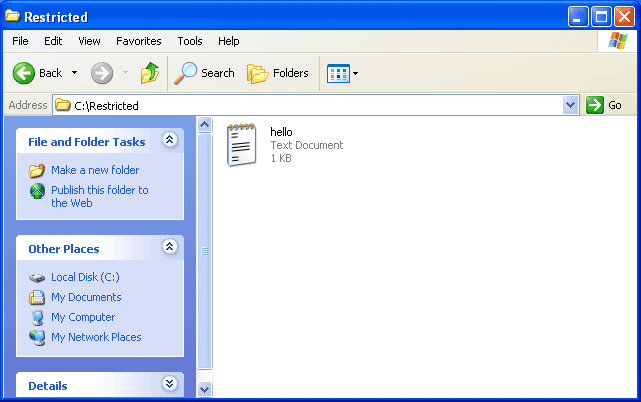The width and height of the screenshot is (641, 402).
Task: Click the grayed Forward arrow button
Action: tap(102, 73)
